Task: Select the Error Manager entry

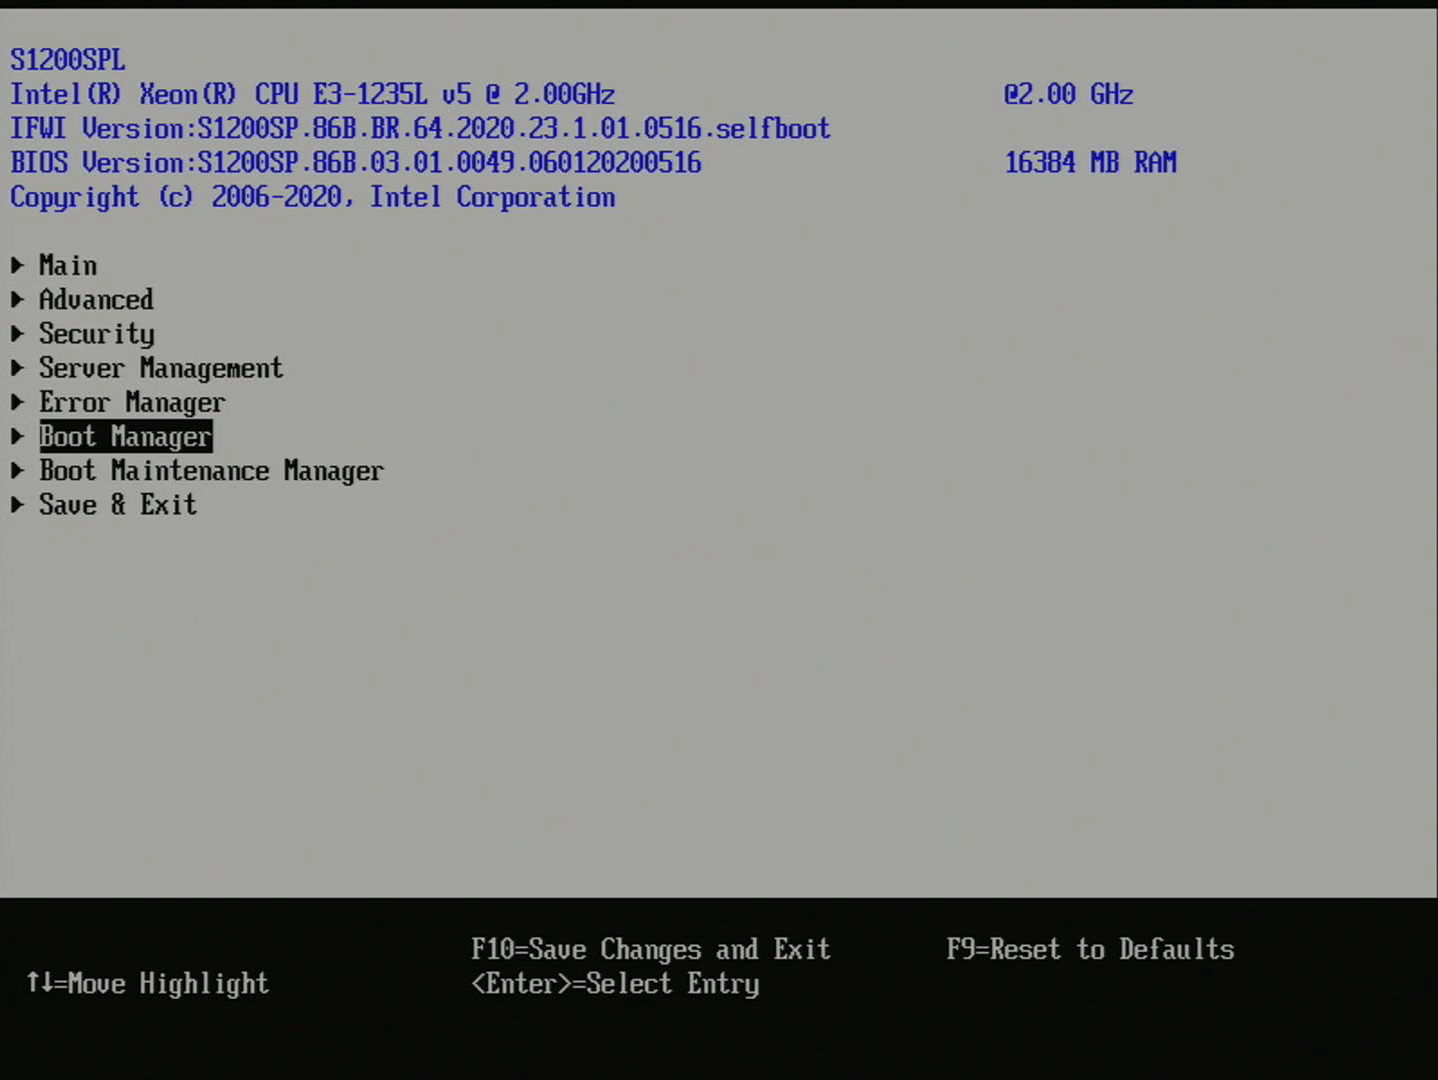Action: [x=132, y=402]
